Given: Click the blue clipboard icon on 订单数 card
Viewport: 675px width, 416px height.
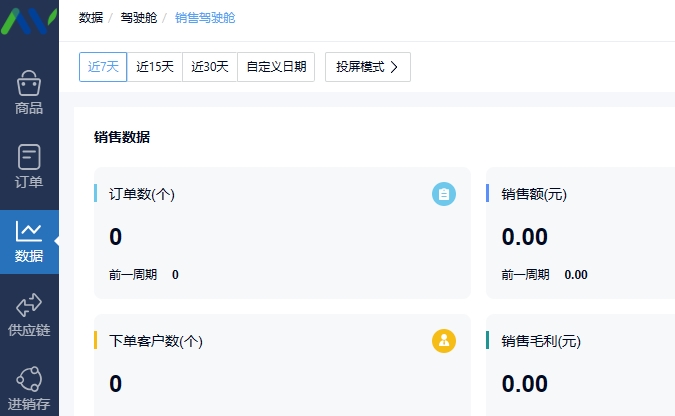Looking at the screenshot, I should coord(444,194).
